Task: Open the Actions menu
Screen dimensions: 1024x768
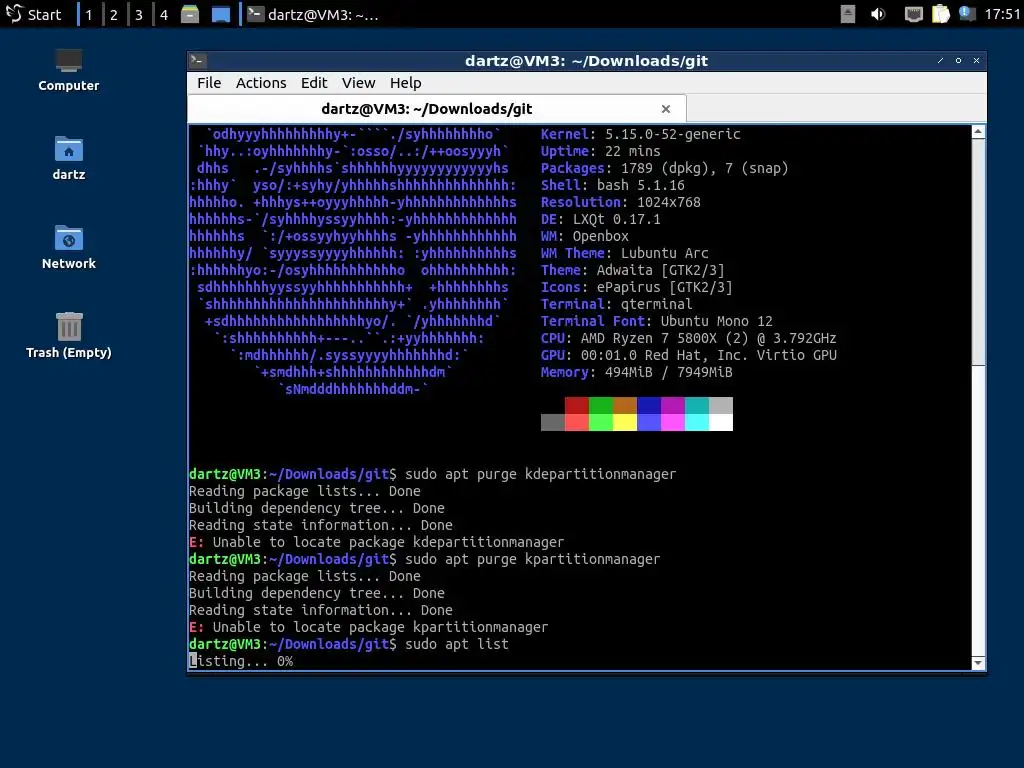Action: [261, 83]
